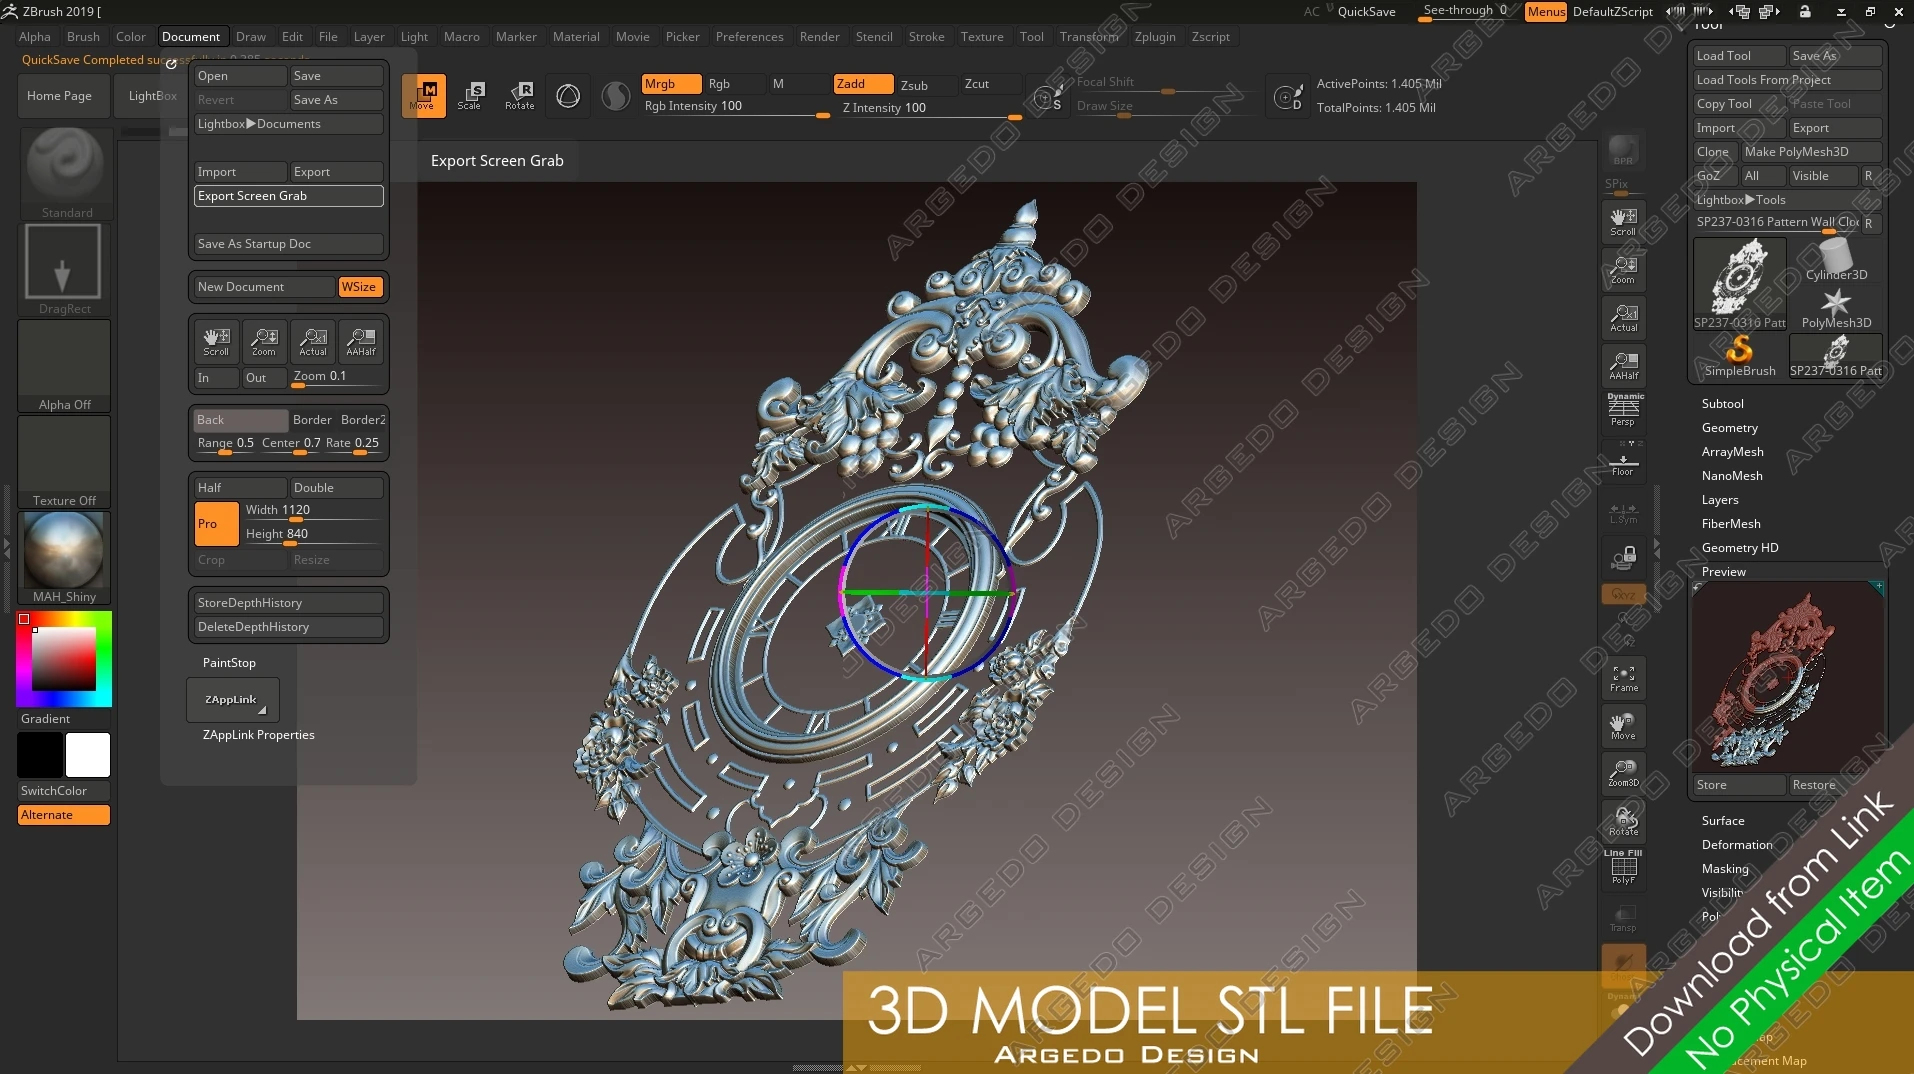Expand the Deformation section
1914x1074 pixels.
click(1736, 845)
